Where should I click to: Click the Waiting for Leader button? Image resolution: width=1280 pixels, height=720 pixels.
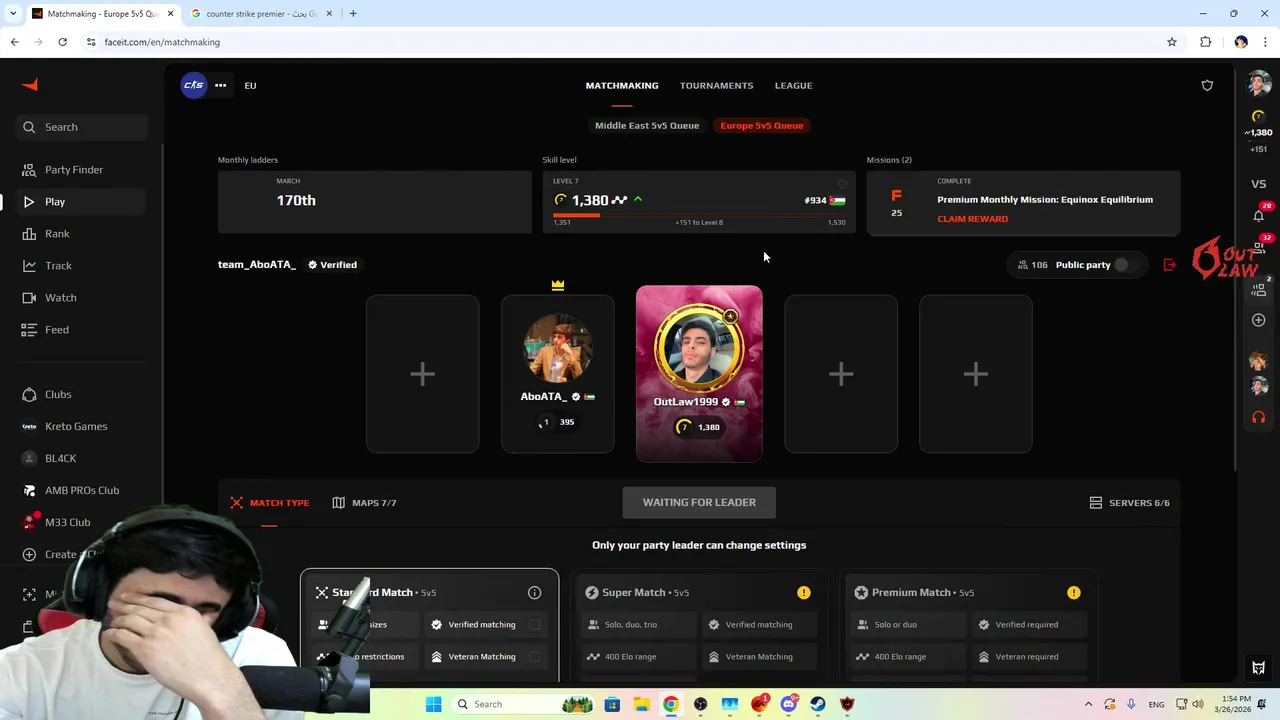[x=699, y=502]
